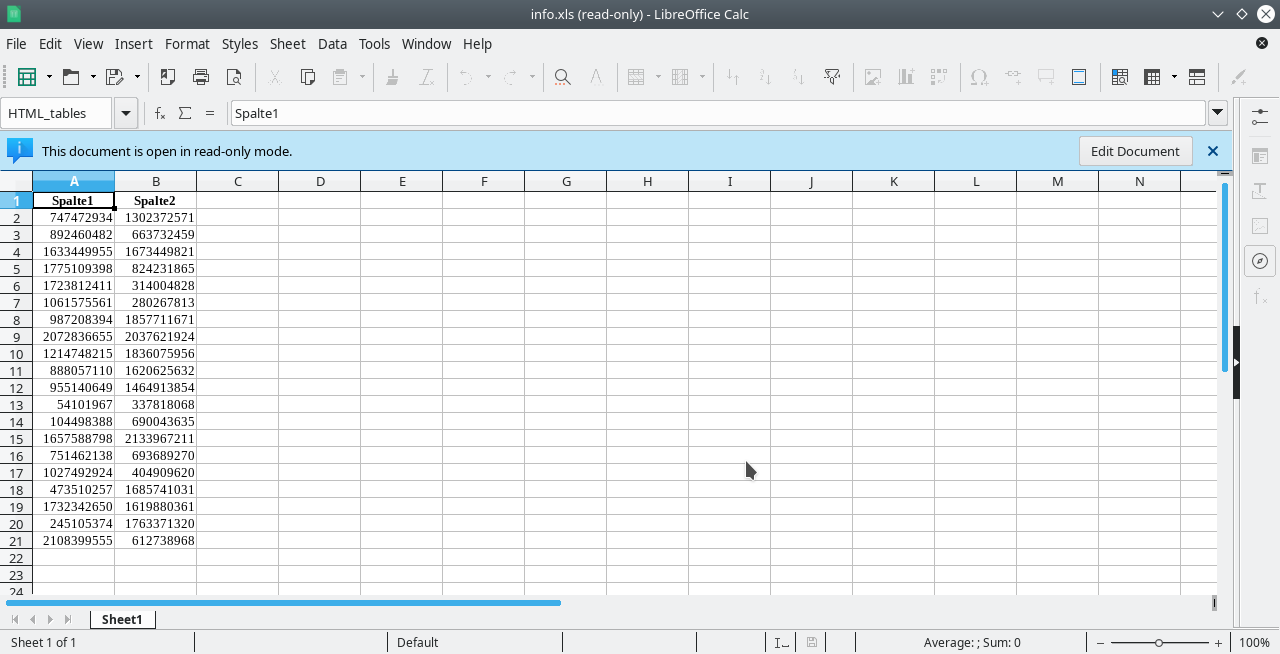Expand the Name Box dropdown

pyautogui.click(x=126, y=113)
